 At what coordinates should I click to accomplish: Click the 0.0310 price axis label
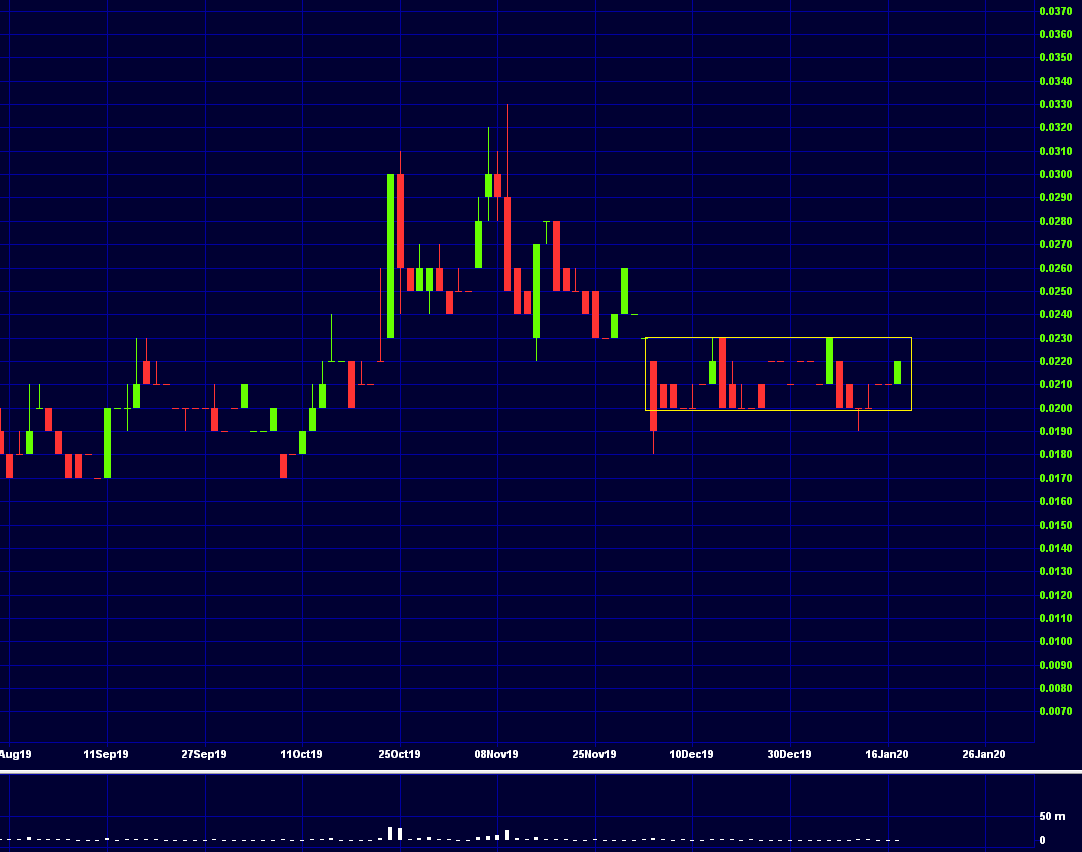[1056, 151]
